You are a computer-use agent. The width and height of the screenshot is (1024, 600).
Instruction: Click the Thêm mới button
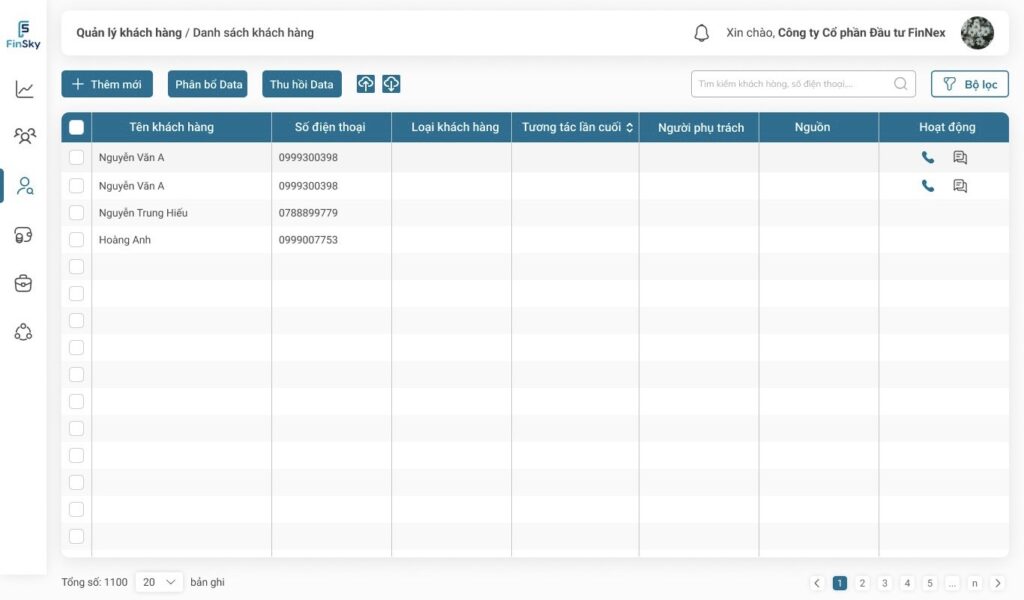click(107, 84)
